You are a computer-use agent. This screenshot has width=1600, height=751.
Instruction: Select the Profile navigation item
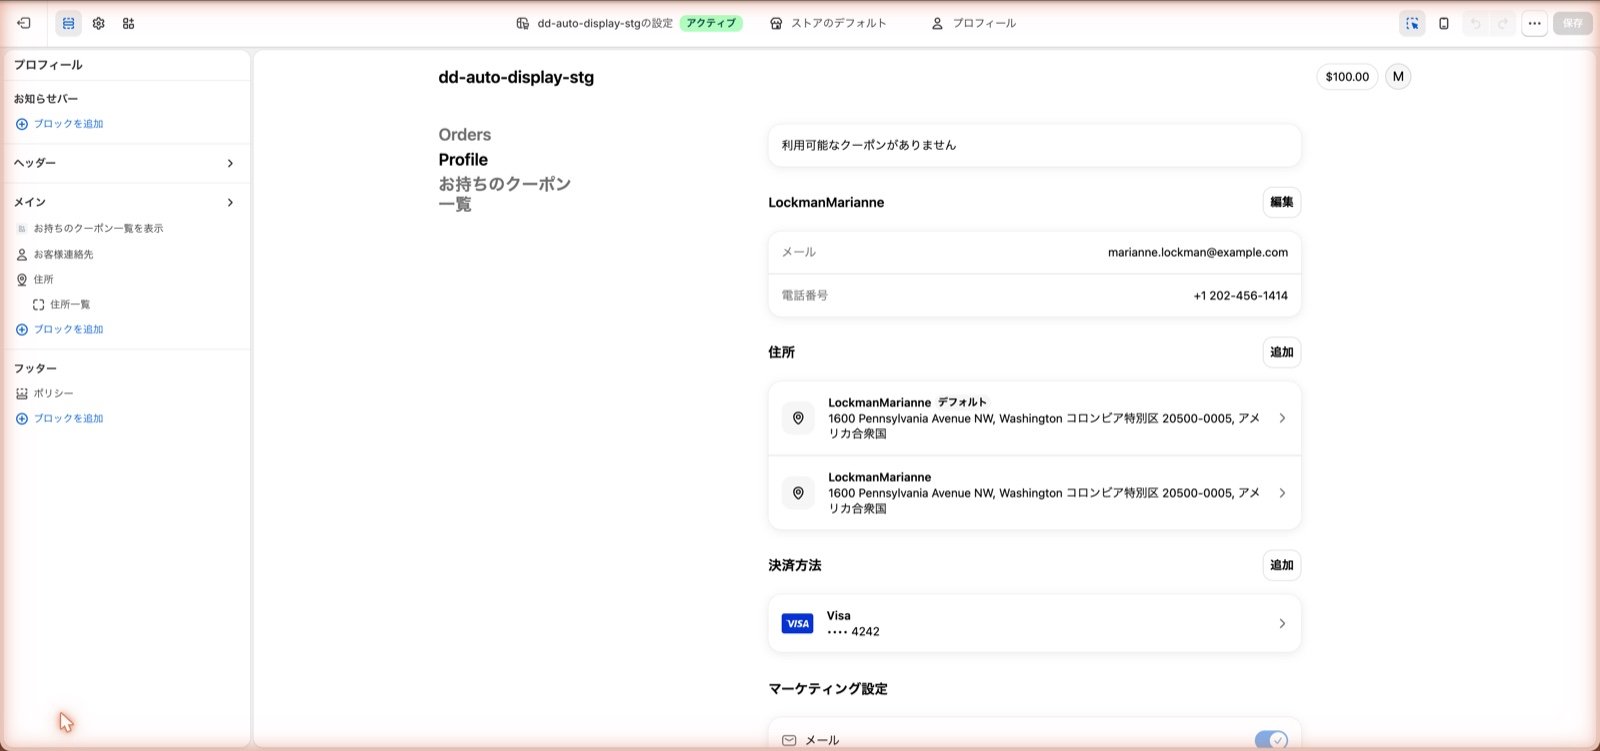(x=463, y=160)
